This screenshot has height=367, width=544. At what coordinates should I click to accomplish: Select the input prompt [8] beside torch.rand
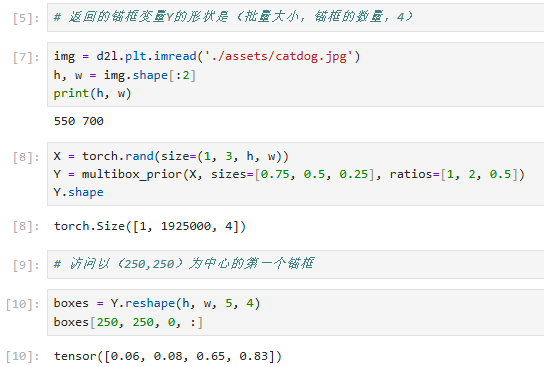[x=26, y=157]
